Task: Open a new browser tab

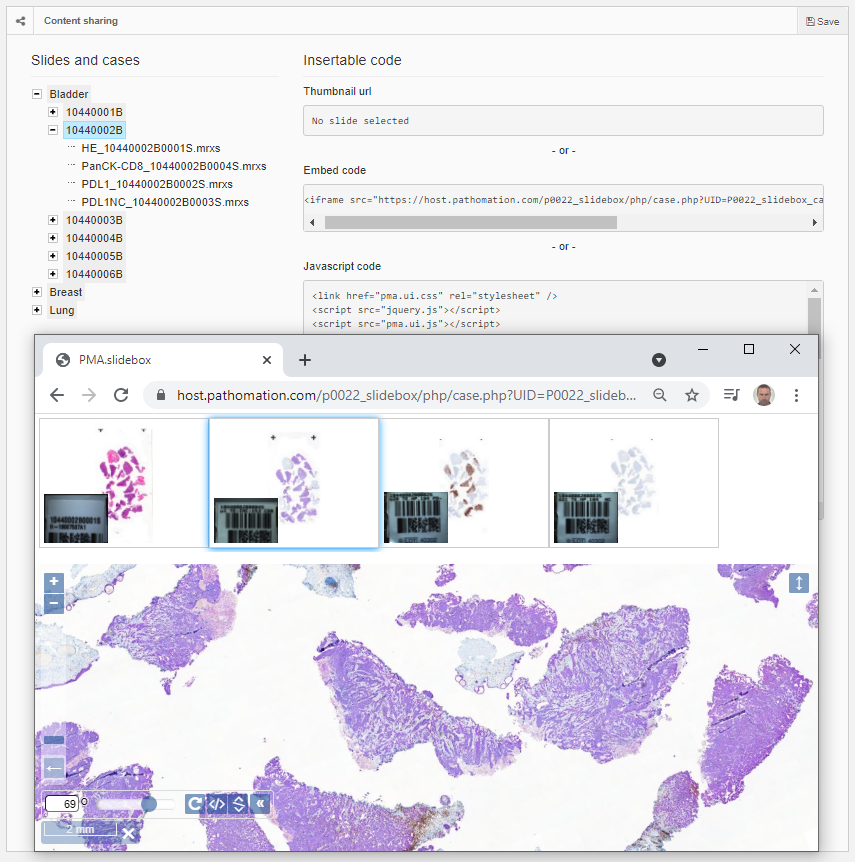Action: coord(305,360)
